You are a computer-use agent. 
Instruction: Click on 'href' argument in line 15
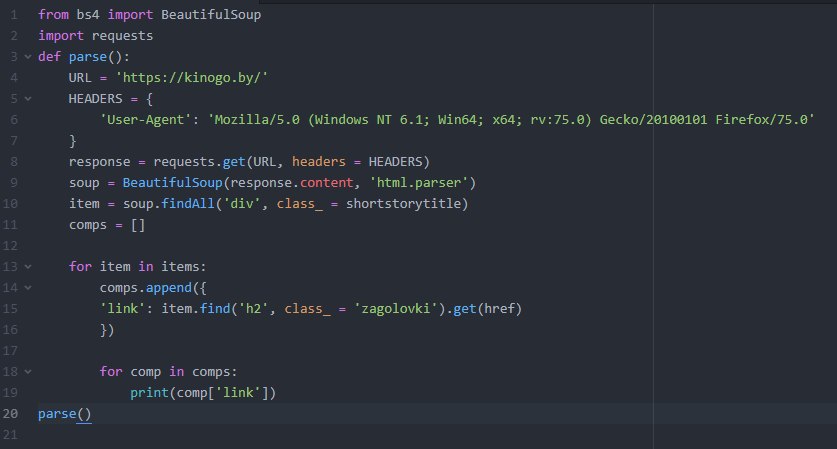tap(499, 309)
